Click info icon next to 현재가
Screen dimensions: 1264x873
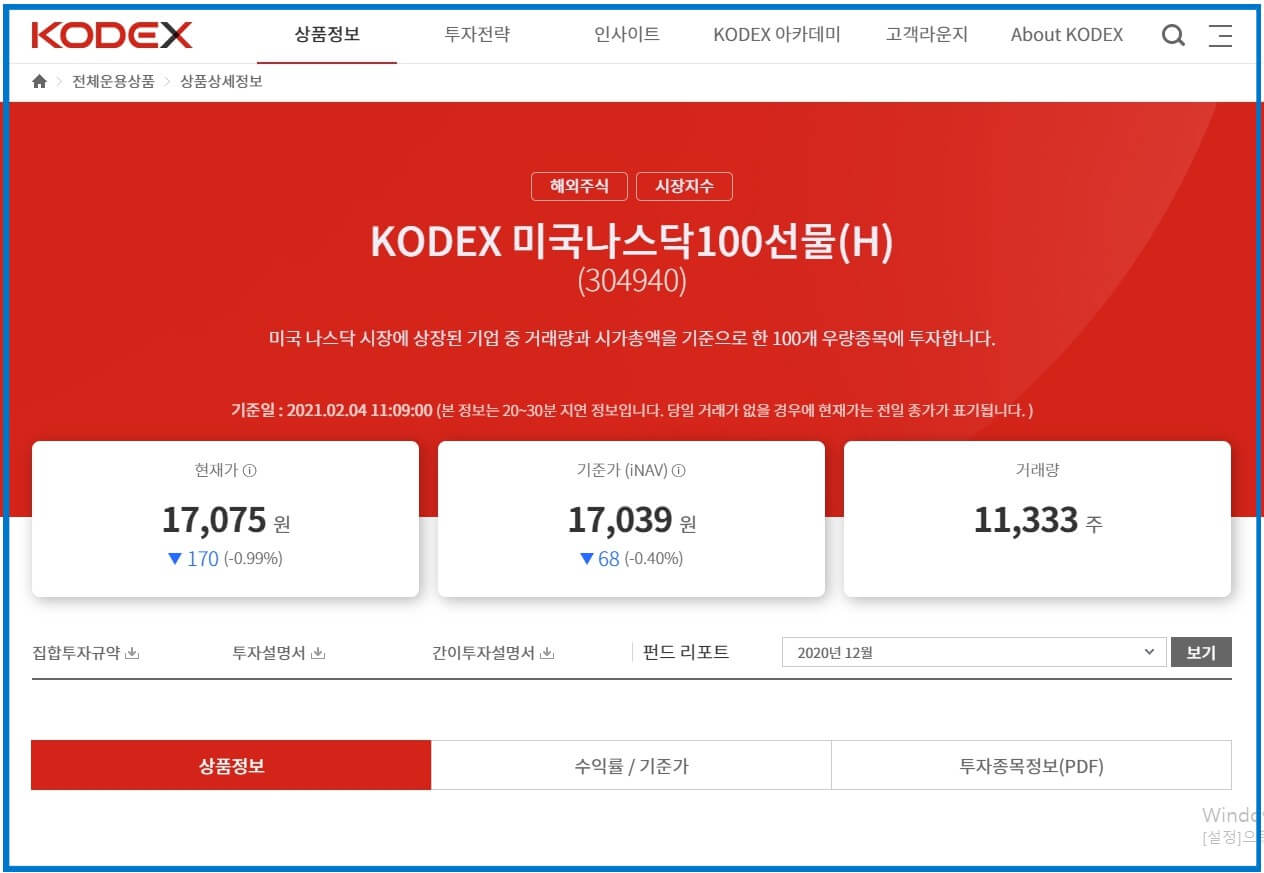[250, 470]
